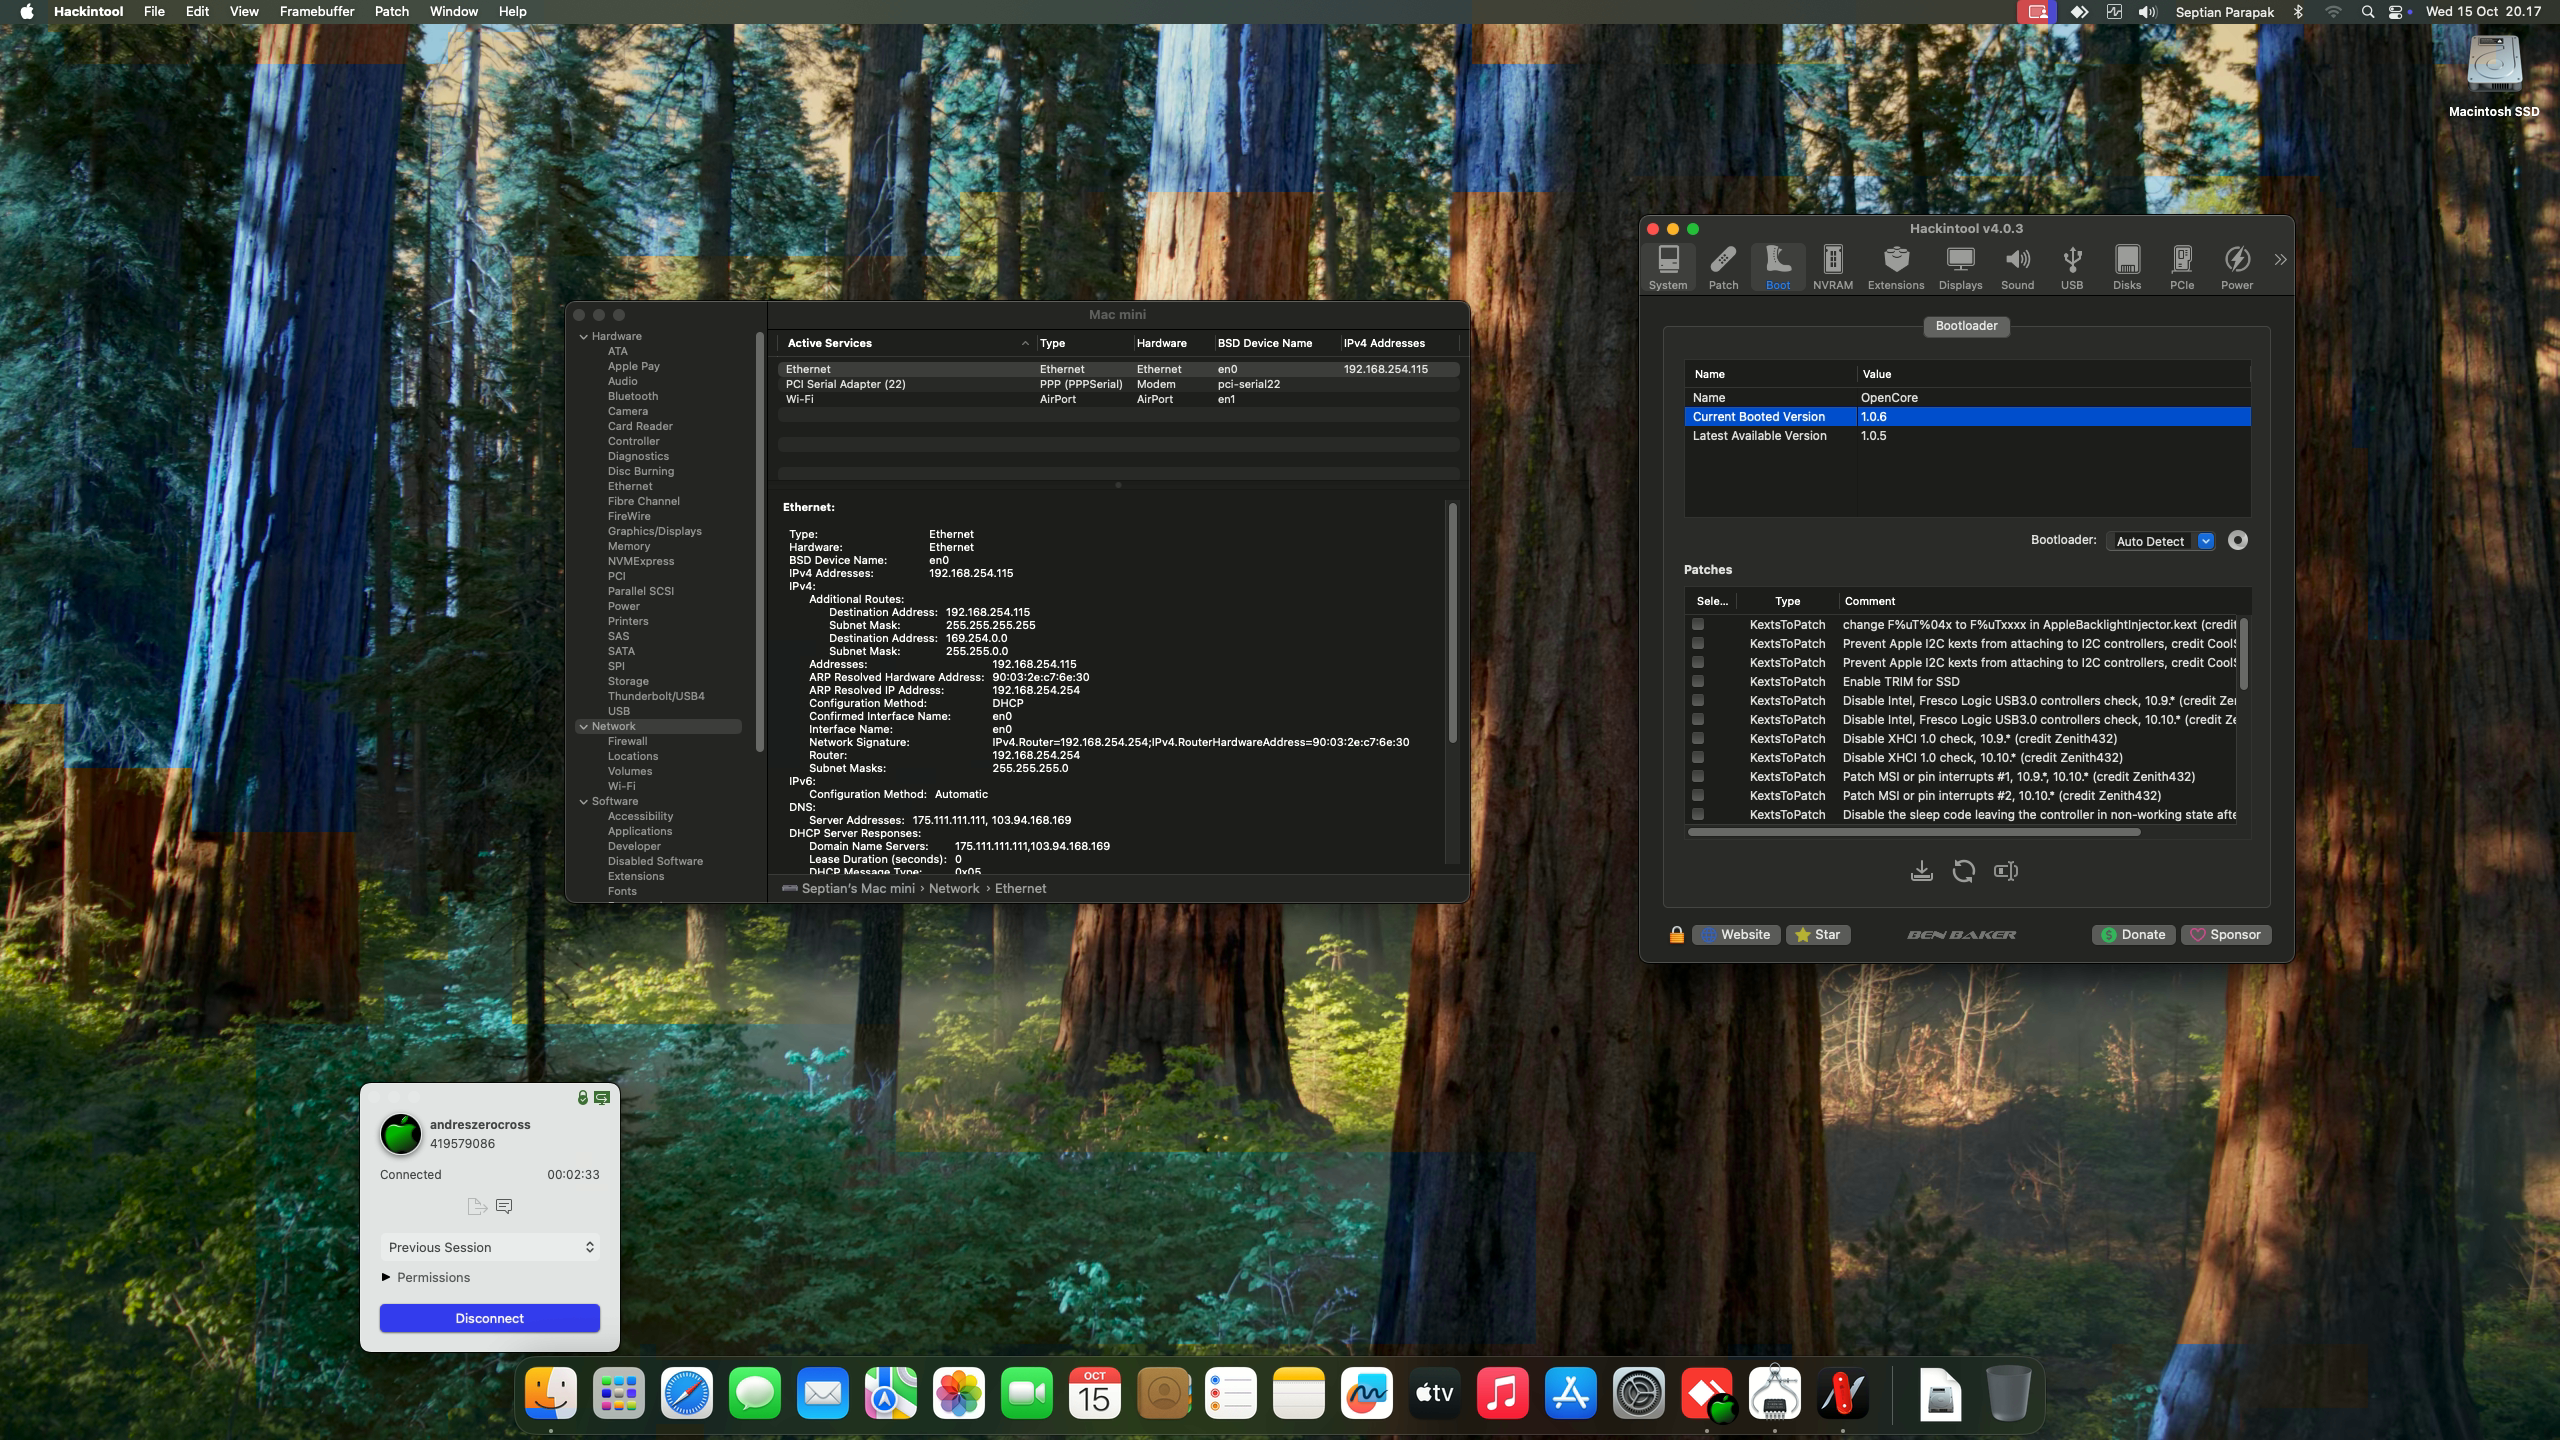Open the Disks section in Hackintool

click(x=2127, y=267)
